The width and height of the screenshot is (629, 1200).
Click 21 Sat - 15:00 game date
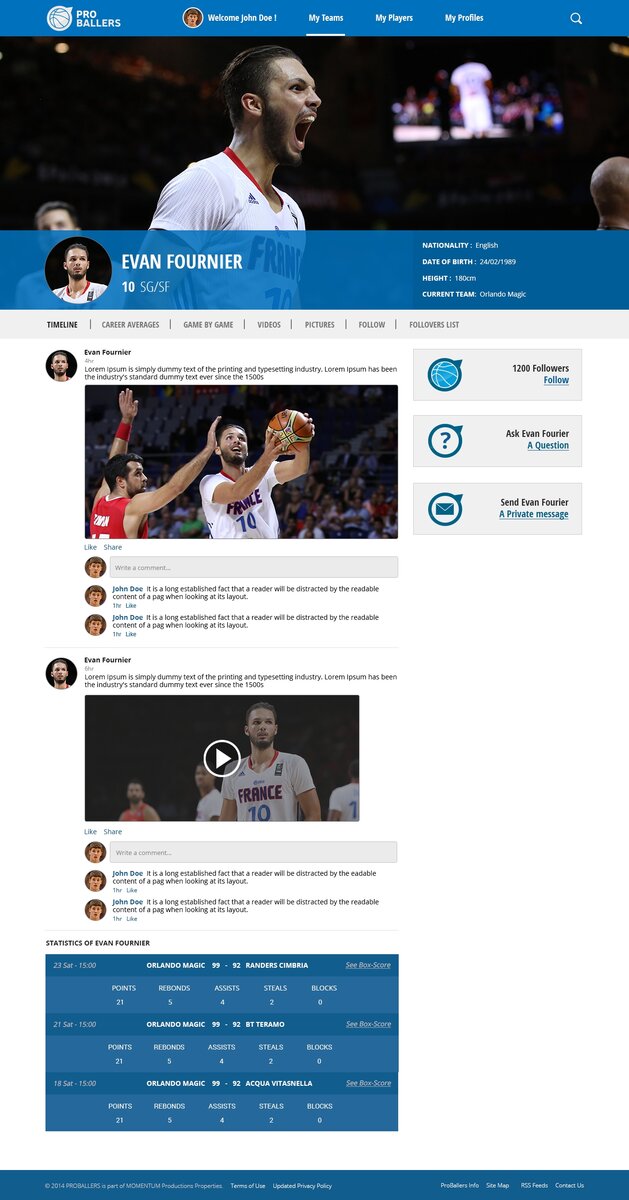75,1024
